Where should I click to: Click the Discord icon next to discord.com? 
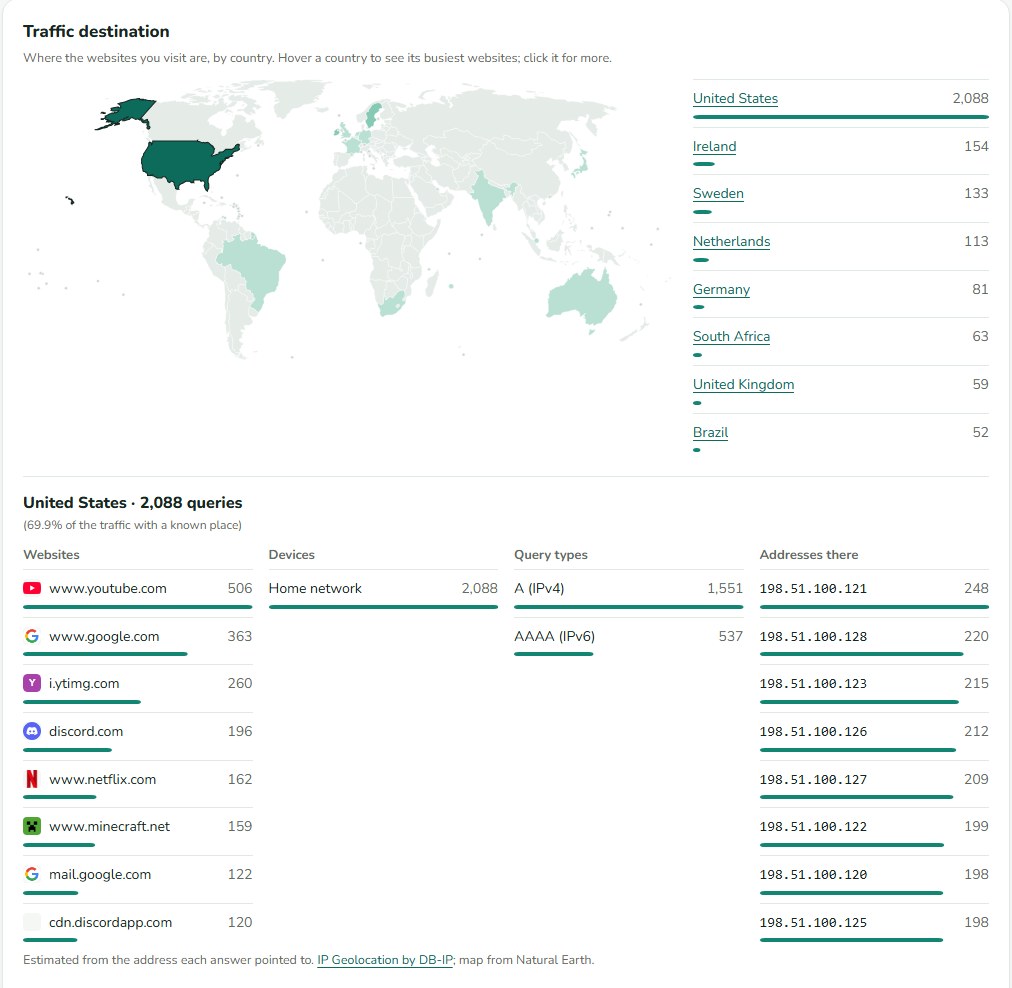pos(32,731)
